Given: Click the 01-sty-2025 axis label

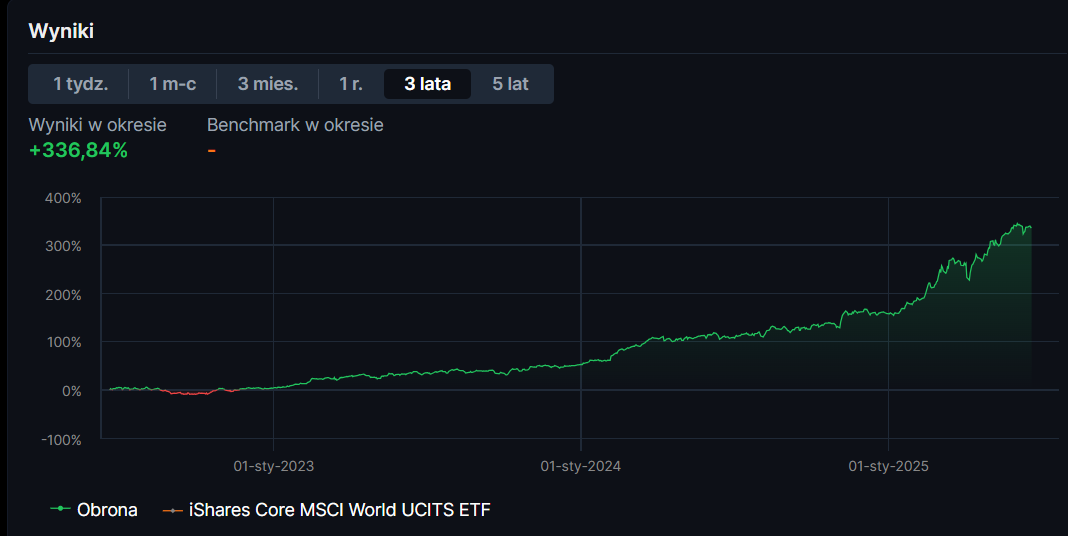Looking at the screenshot, I should coord(889,466).
